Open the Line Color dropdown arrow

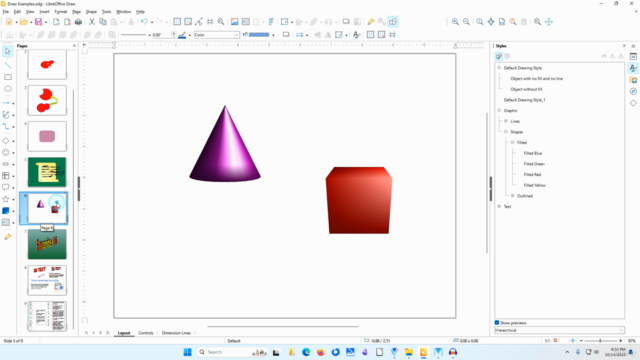(x=189, y=35)
